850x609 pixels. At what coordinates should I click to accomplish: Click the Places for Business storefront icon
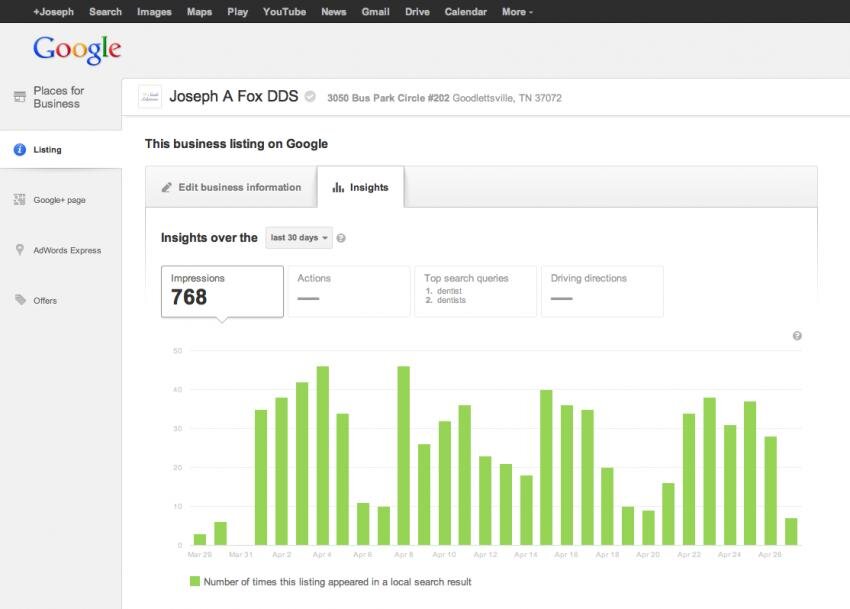tap(20, 97)
